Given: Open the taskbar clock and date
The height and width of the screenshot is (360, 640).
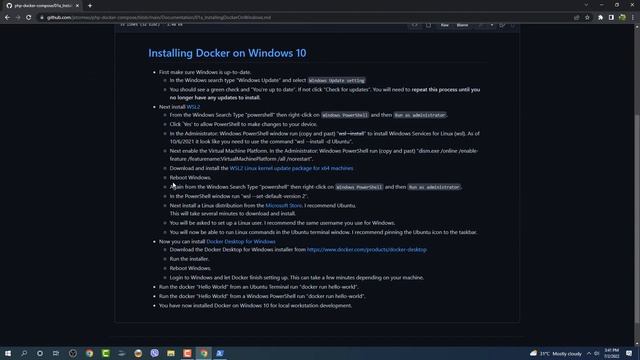Looking at the screenshot, I should [x=611, y=353].
